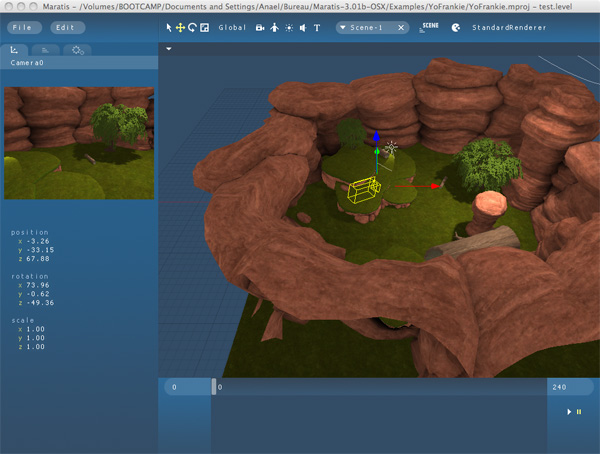The height and width of the screenshot is (454, 600).
Task: Edit position z value 67.88
Action: click(38, 259)
